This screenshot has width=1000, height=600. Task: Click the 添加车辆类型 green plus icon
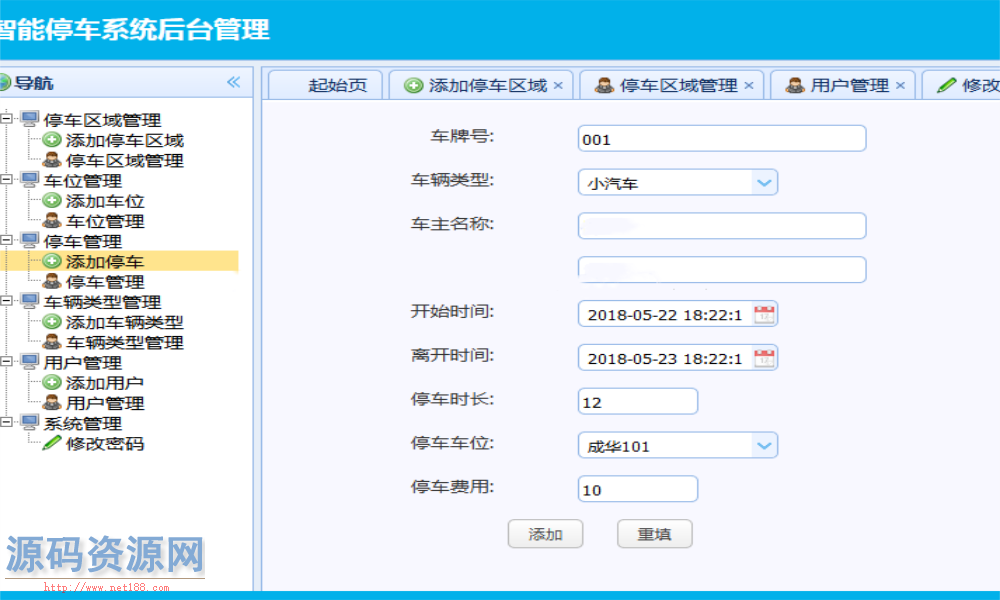coord(52,321)
